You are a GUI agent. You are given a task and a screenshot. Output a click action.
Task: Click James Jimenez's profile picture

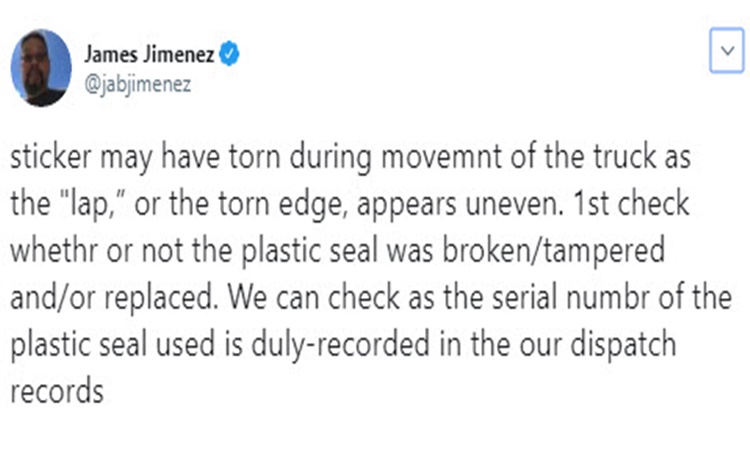click(x=41, y=67)
